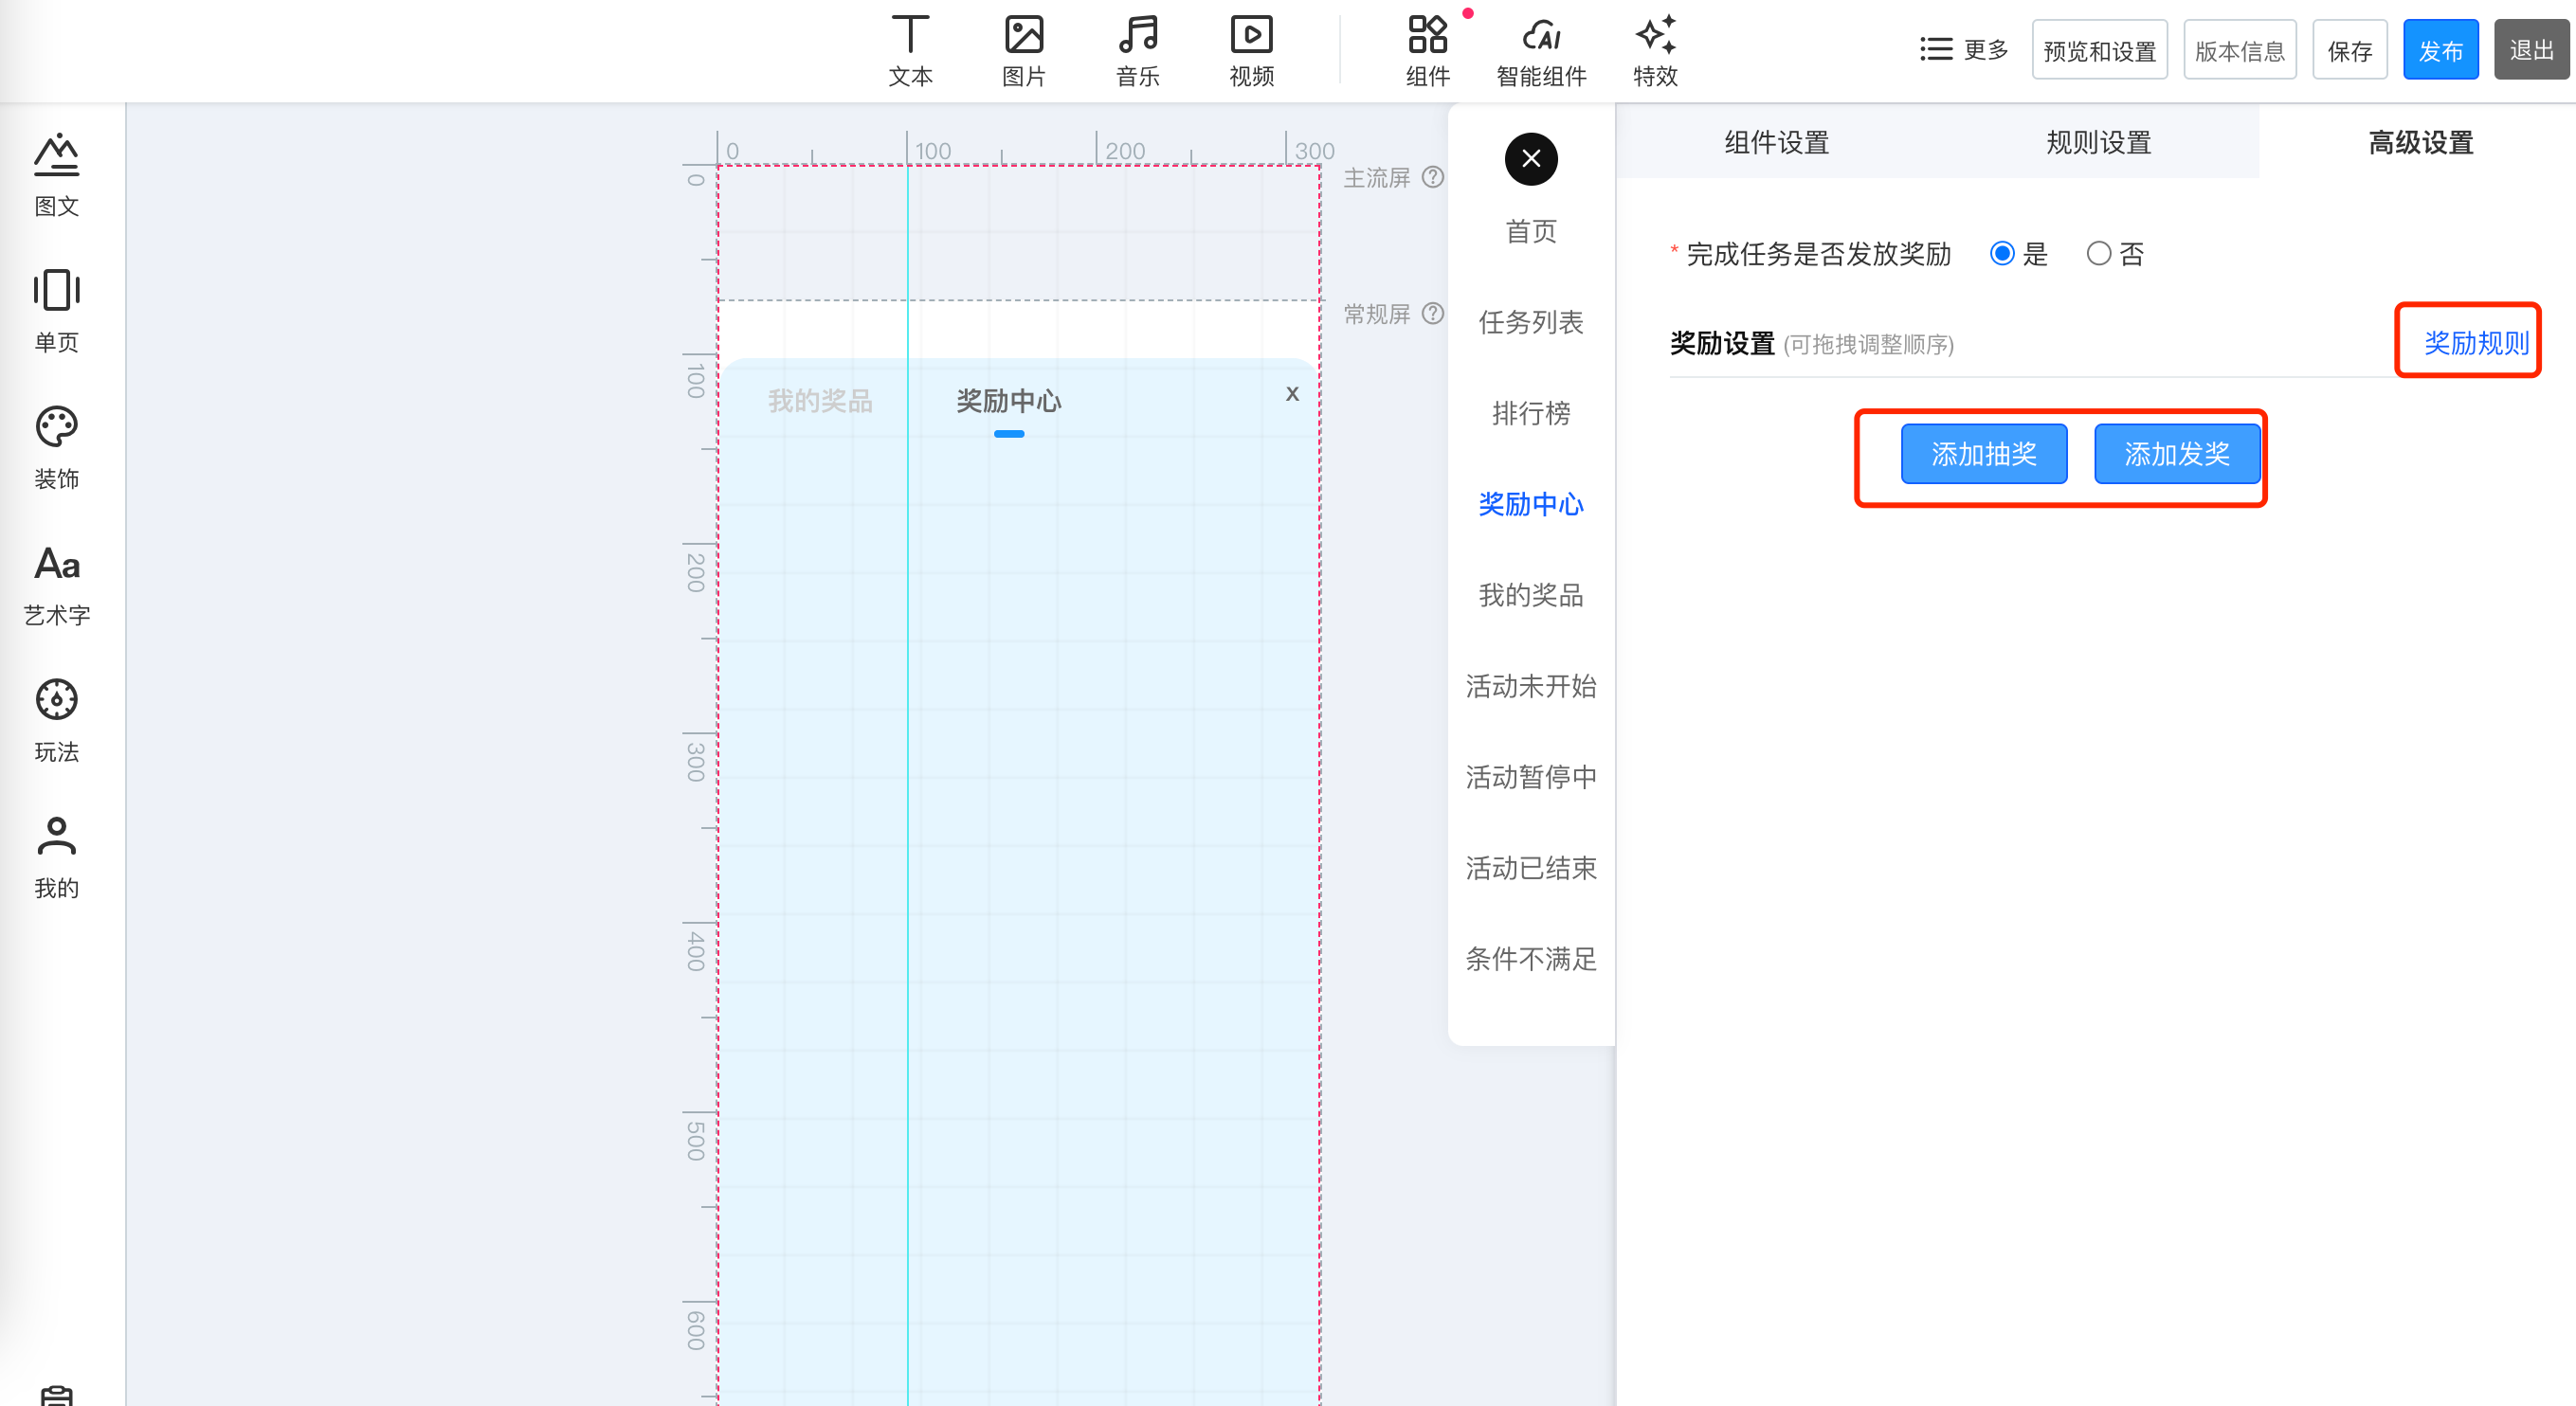Screen dimensions: 2576x1406
Task: Open the 音乐 music tool
Action: [x=1137, y=36]
